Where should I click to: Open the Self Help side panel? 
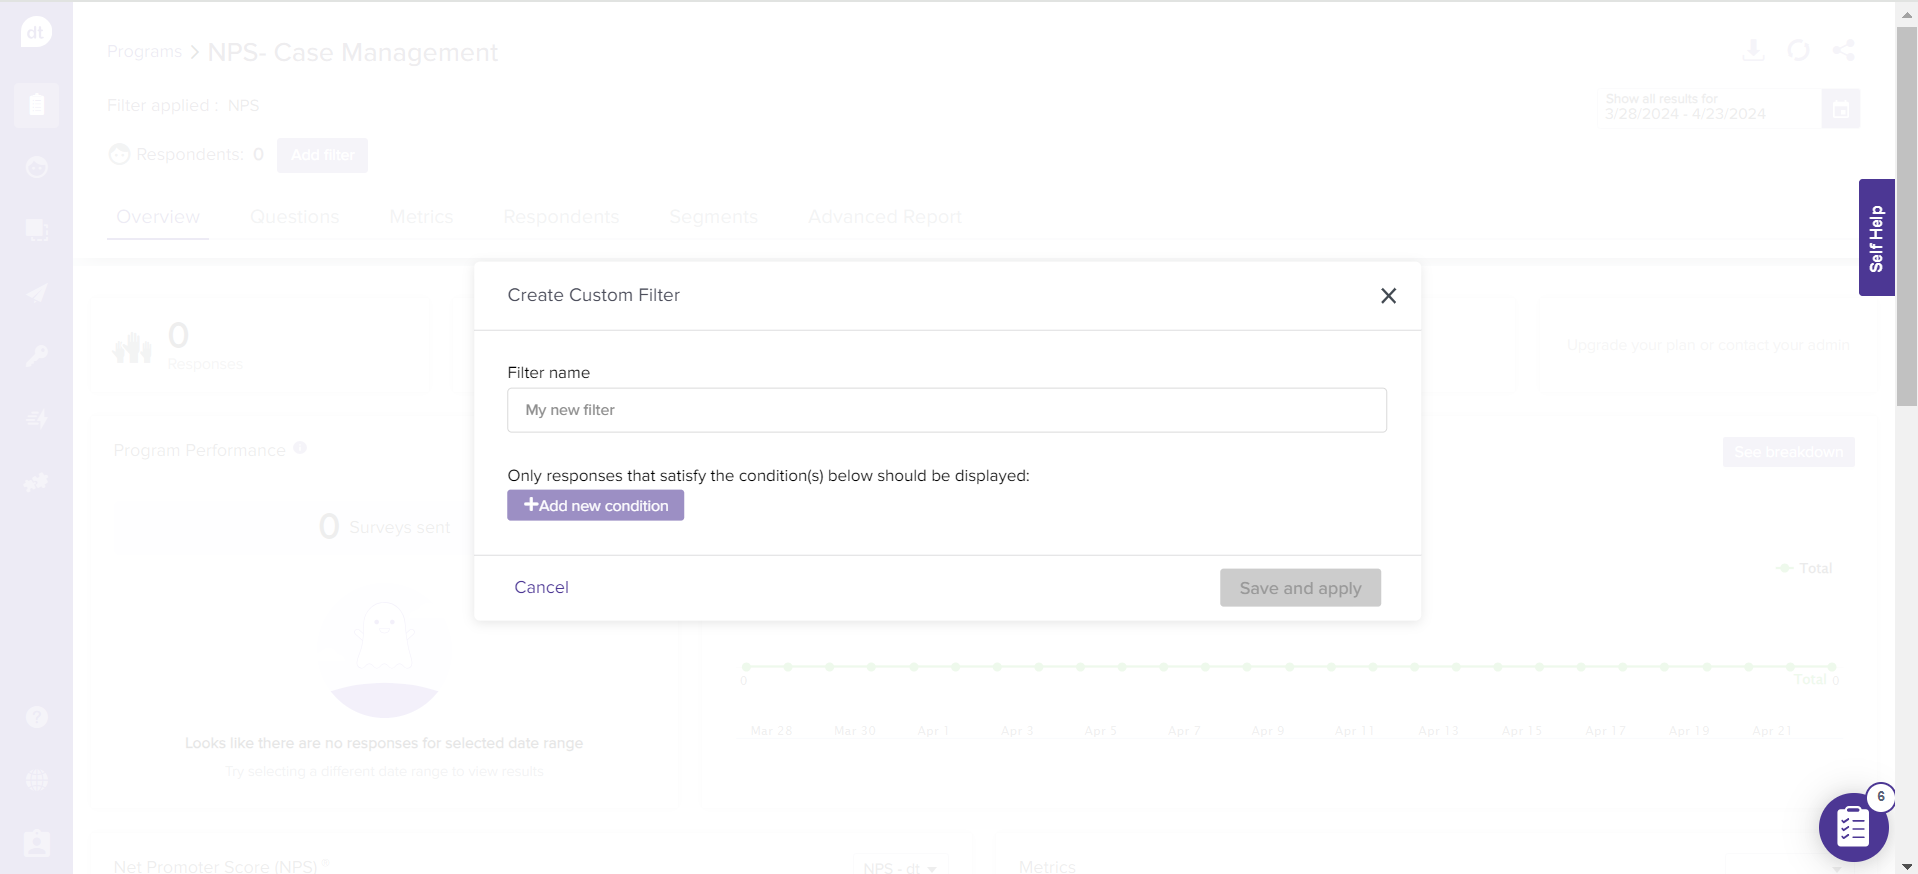coord(1876,238)
